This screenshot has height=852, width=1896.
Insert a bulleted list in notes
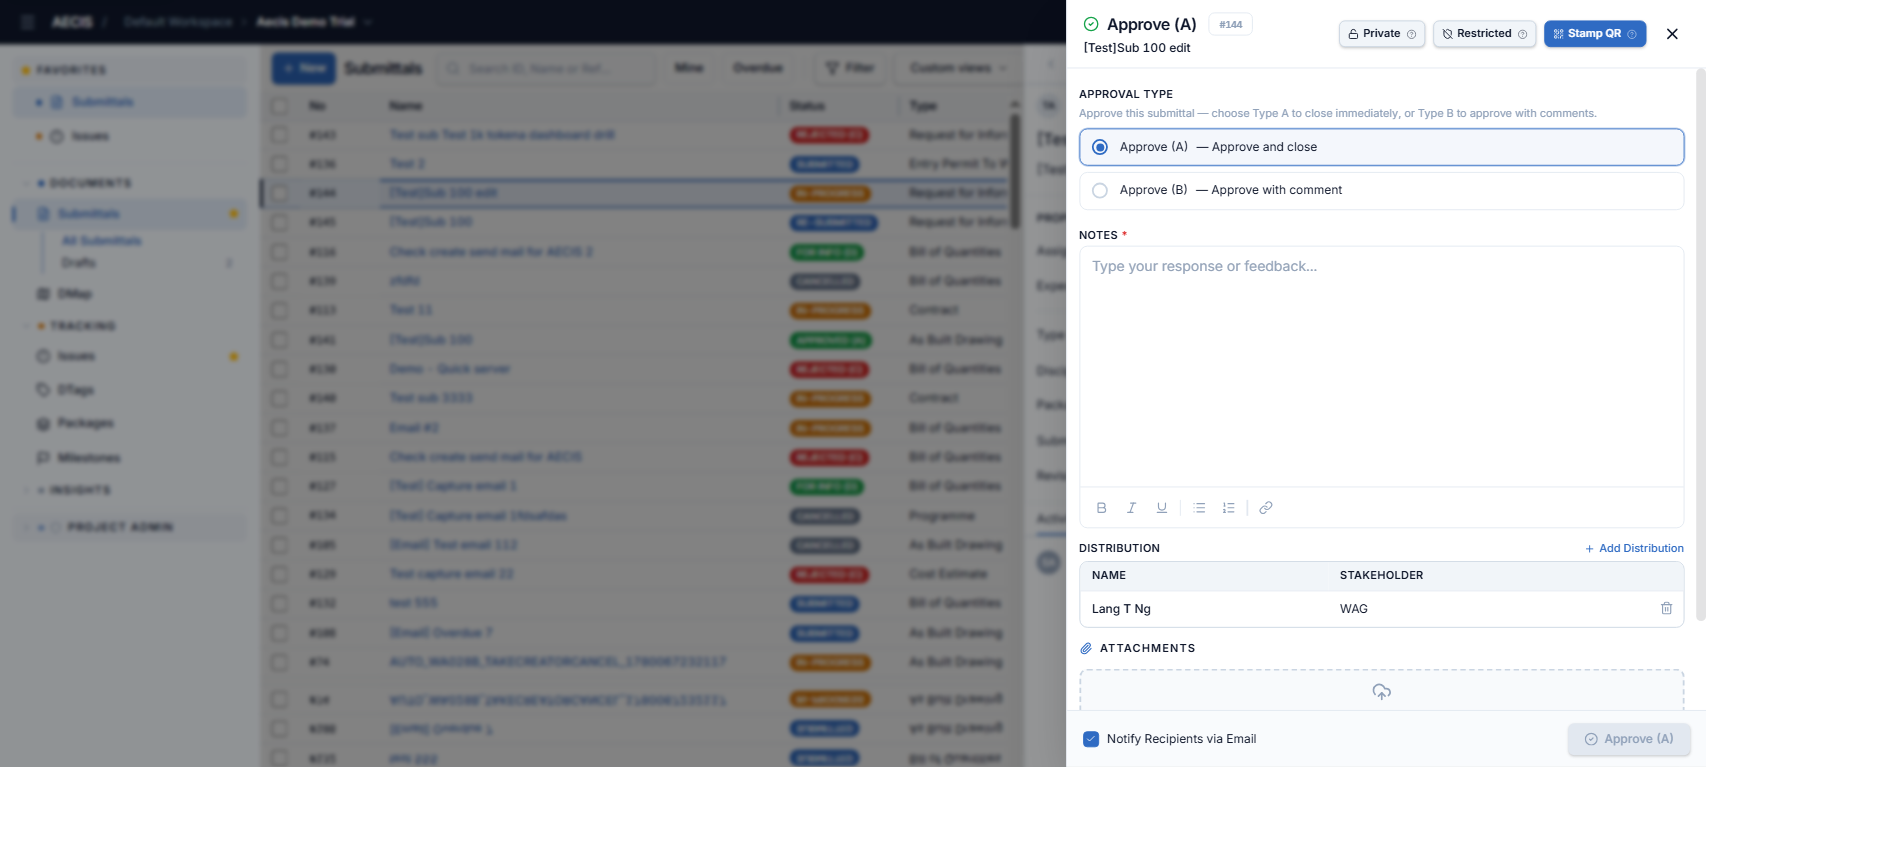click(1199, 508)
